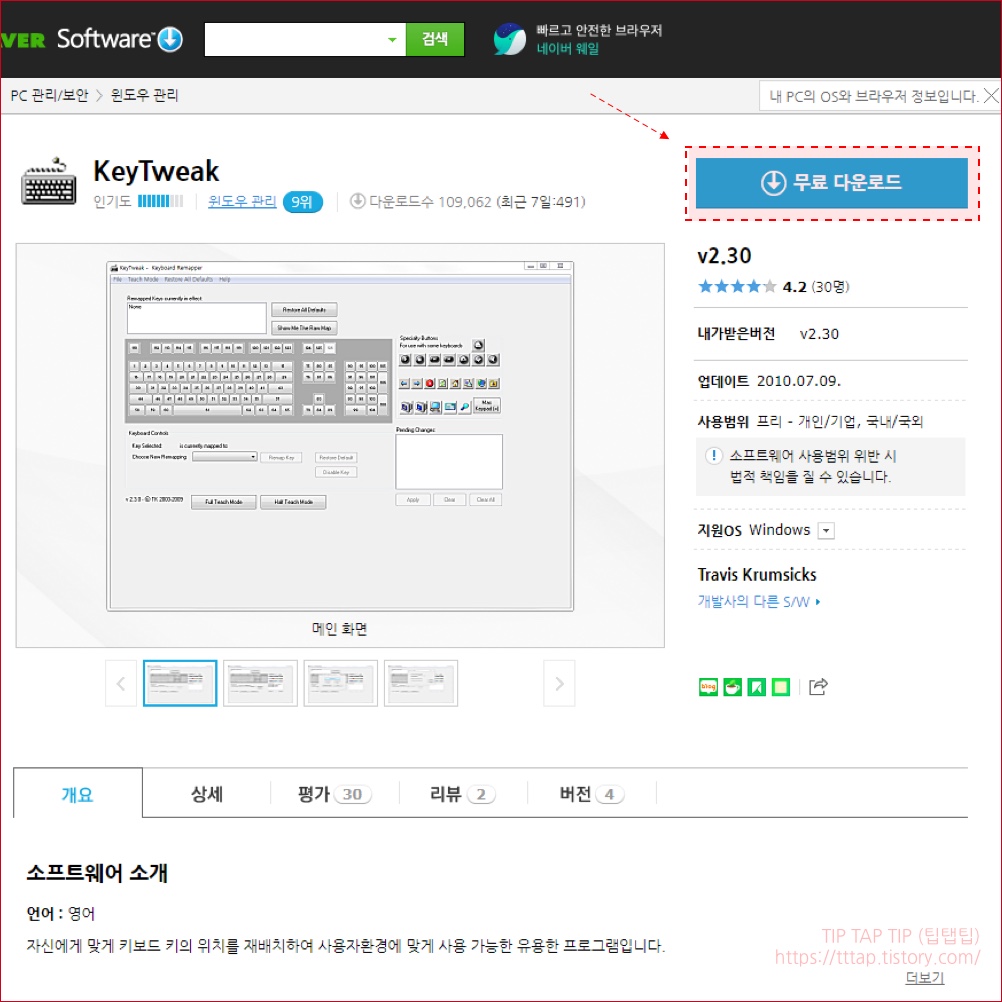
Task: Open the 네이버 웨일 link
Action: 567,49
